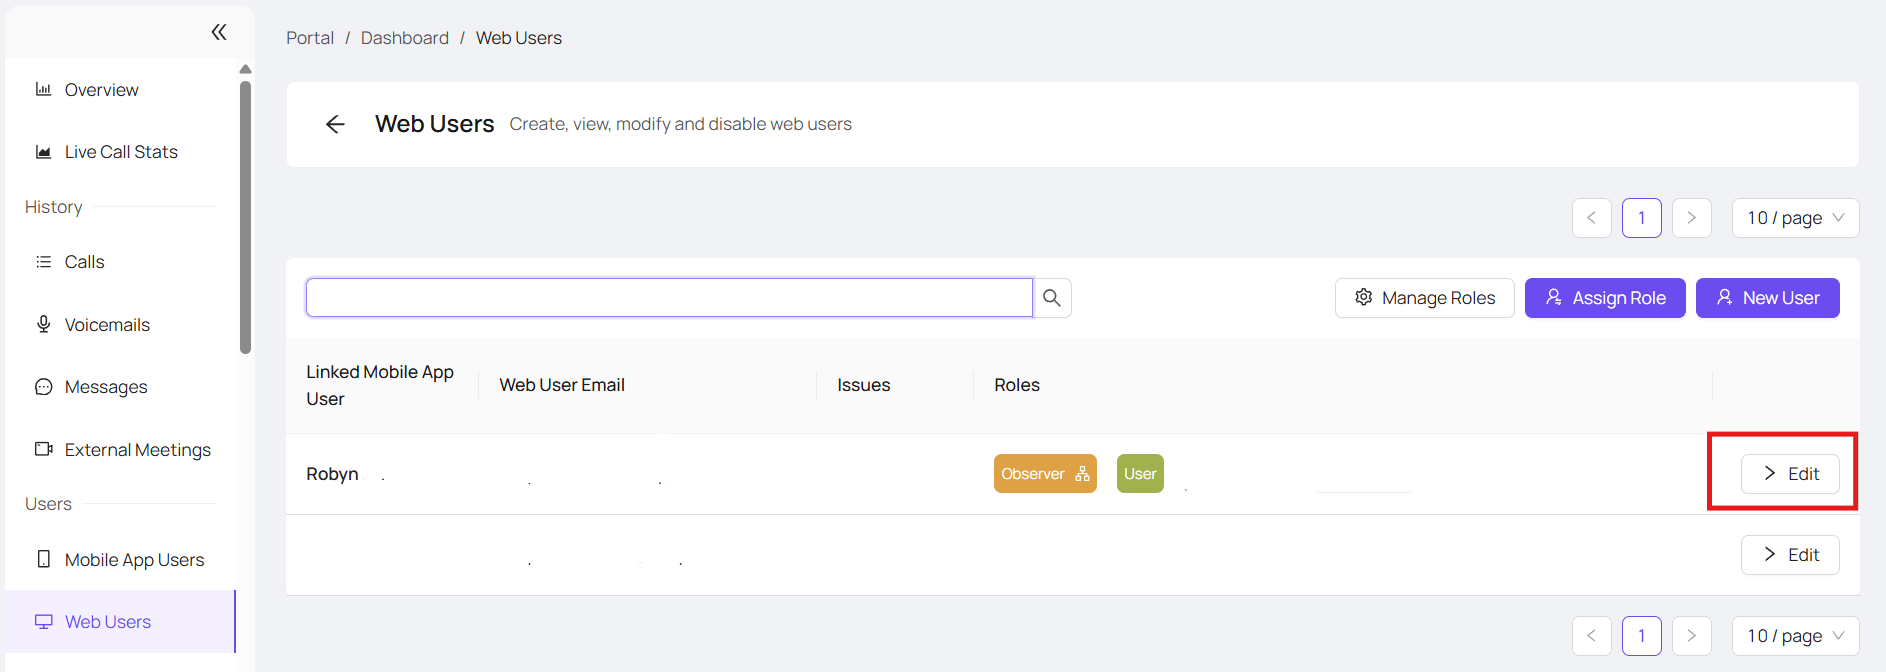1886x672 pixels.
Task: Click the Linked Mobile App User header
Action: tap(380, 385)
